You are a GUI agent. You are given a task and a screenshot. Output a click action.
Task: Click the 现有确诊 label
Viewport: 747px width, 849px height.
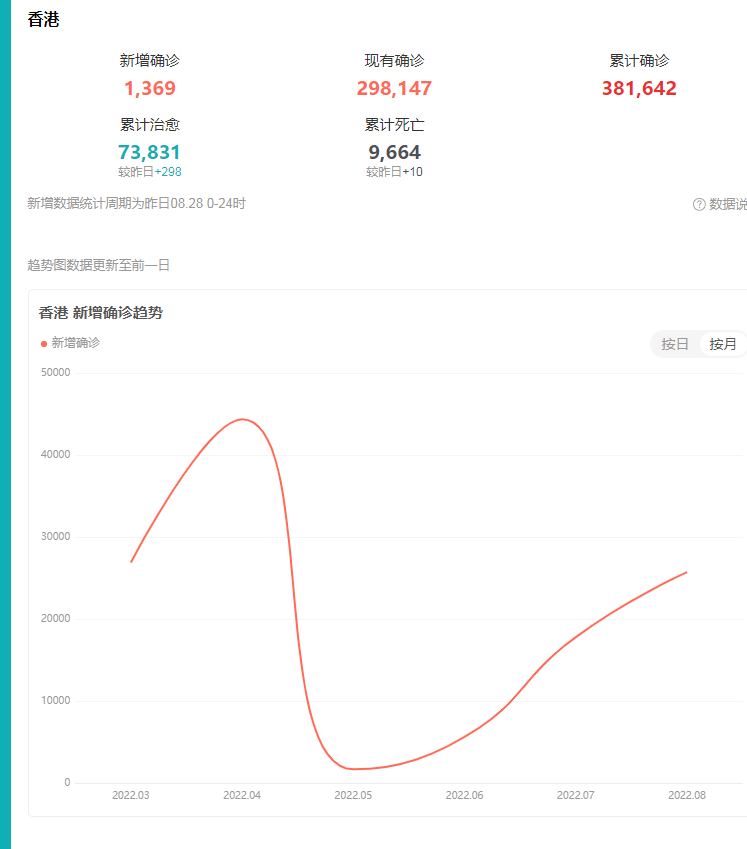point(394,61)
